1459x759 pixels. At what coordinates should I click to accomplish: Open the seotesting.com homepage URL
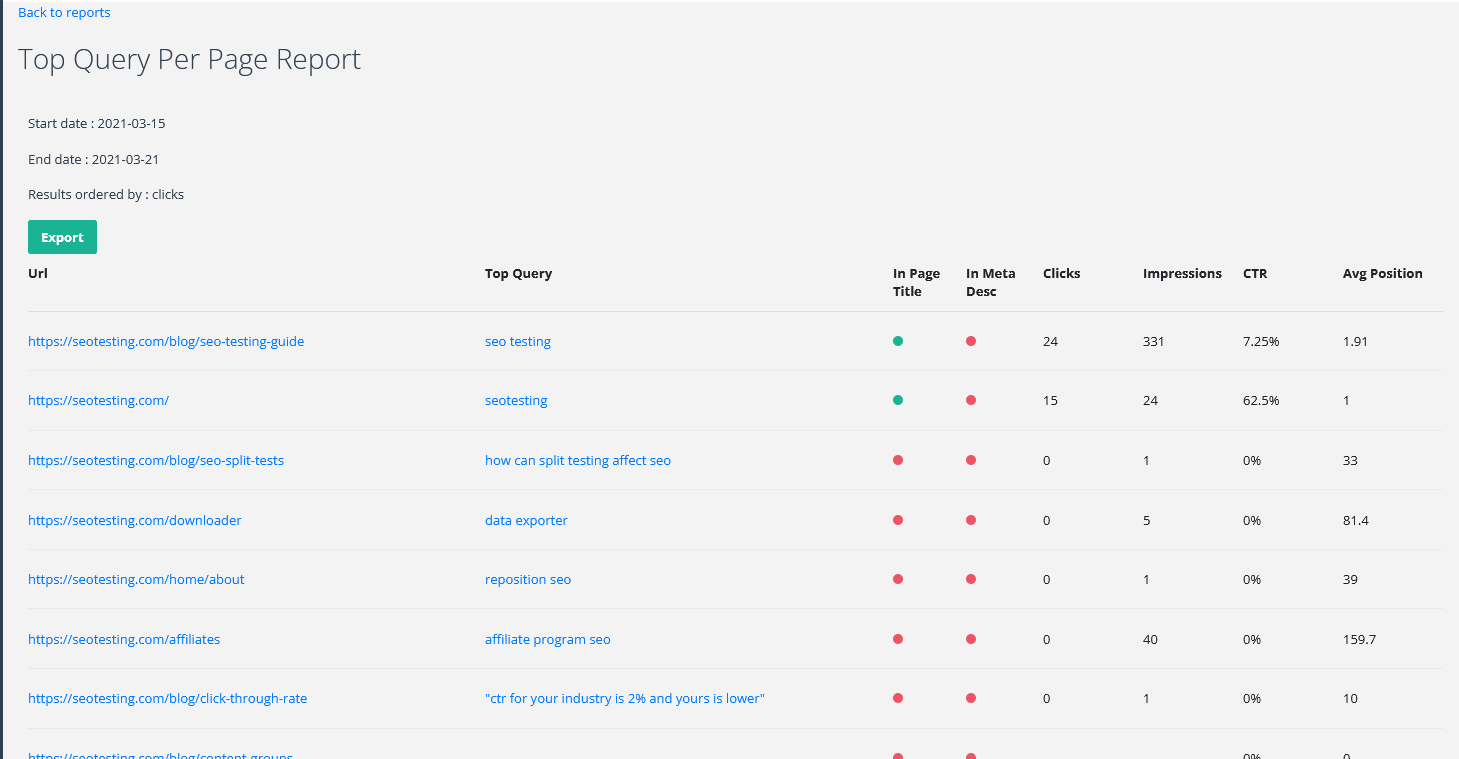(x=98, y=400)
